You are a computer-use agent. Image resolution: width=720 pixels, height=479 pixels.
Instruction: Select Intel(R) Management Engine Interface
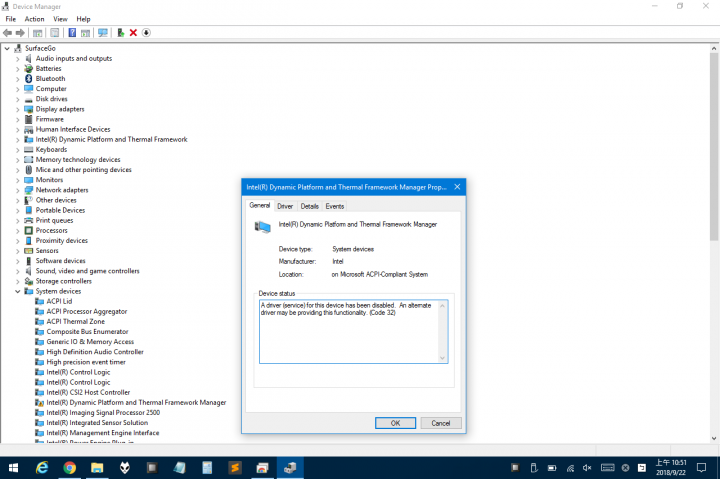(x=103, y=433)
